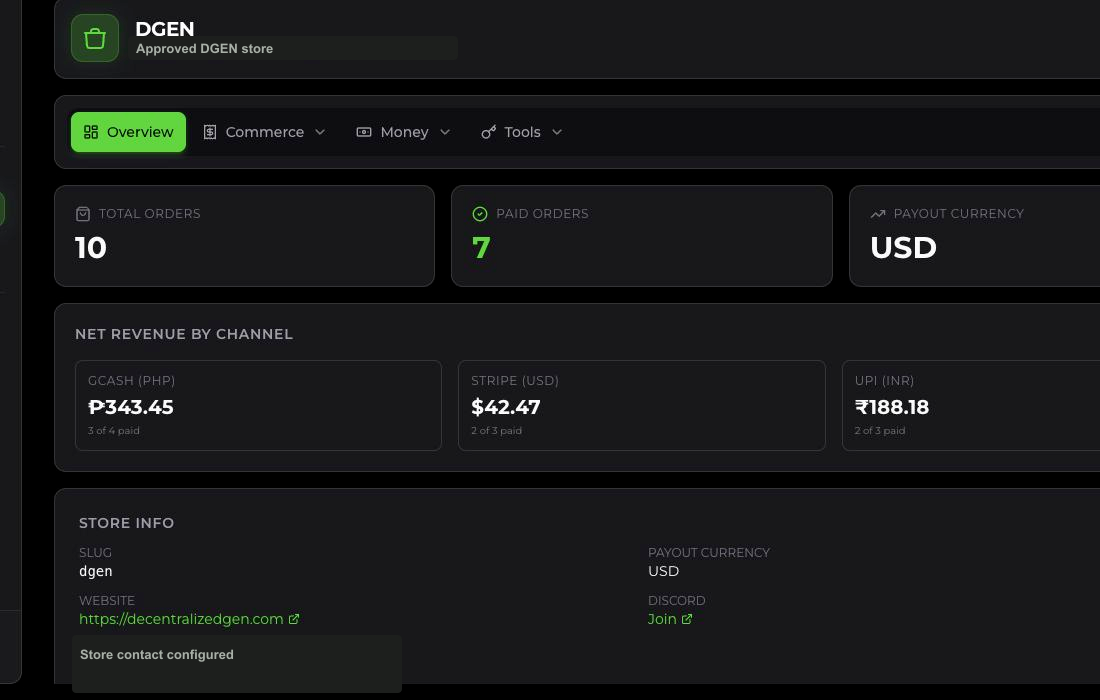The image size is (1100, 700).
Task: Click the STRIPE (USD) revenue card
Action: (x=642, y=405)
